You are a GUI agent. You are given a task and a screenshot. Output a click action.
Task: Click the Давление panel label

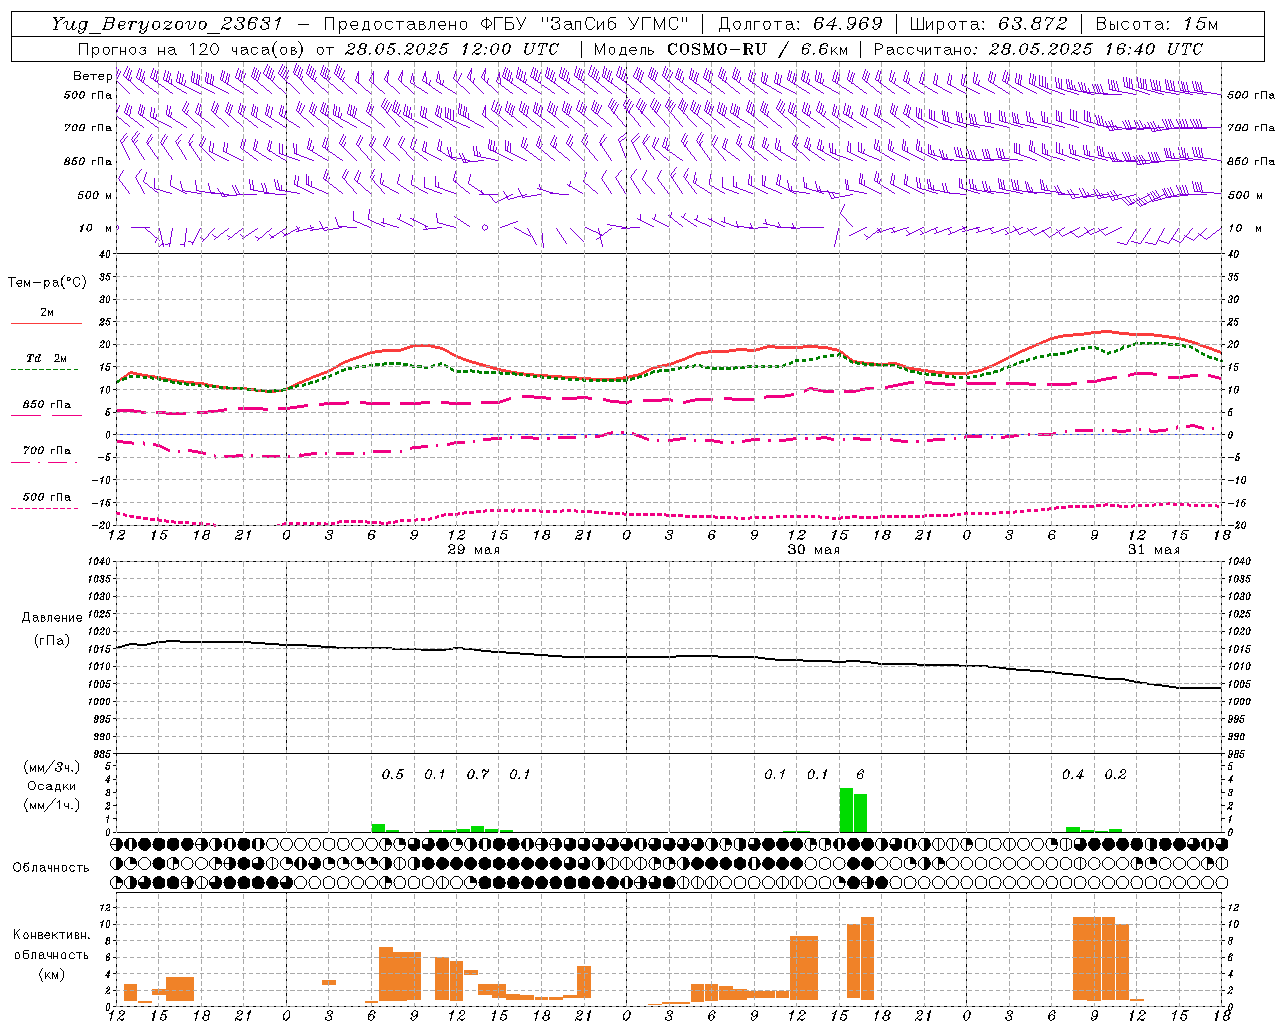52,618
